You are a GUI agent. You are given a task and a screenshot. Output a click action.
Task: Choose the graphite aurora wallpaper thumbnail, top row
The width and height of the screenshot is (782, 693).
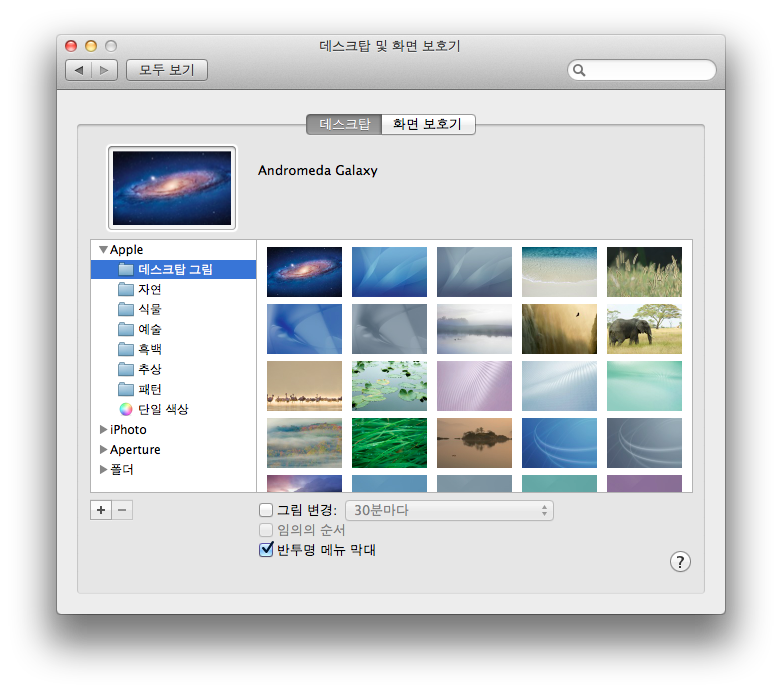[x=474, y=272]
